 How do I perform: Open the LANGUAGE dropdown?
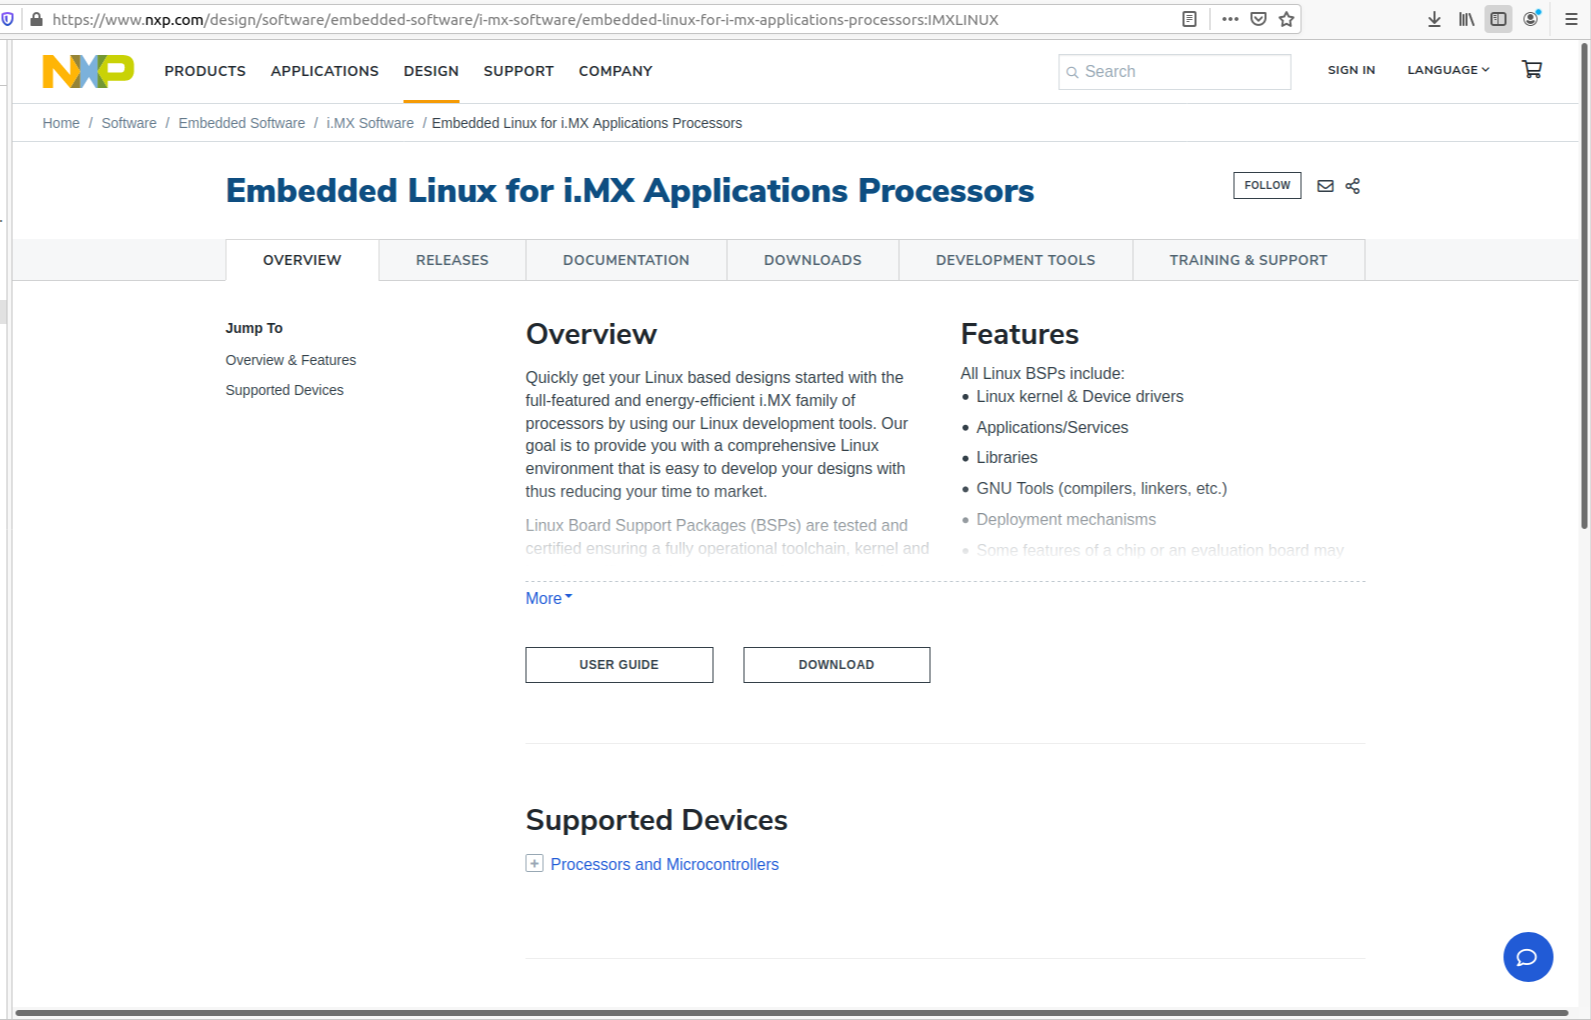(x=1448, y=70)
